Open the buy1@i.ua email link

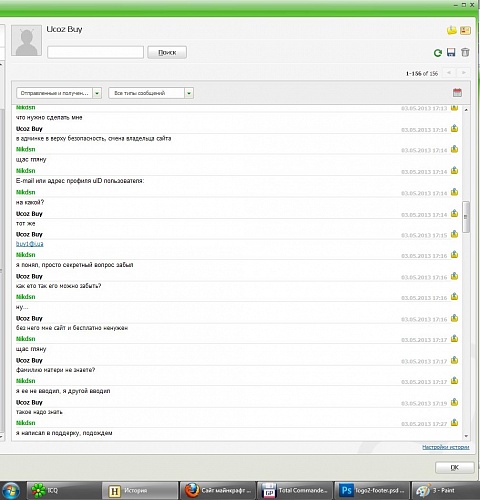tap(30, 244)
